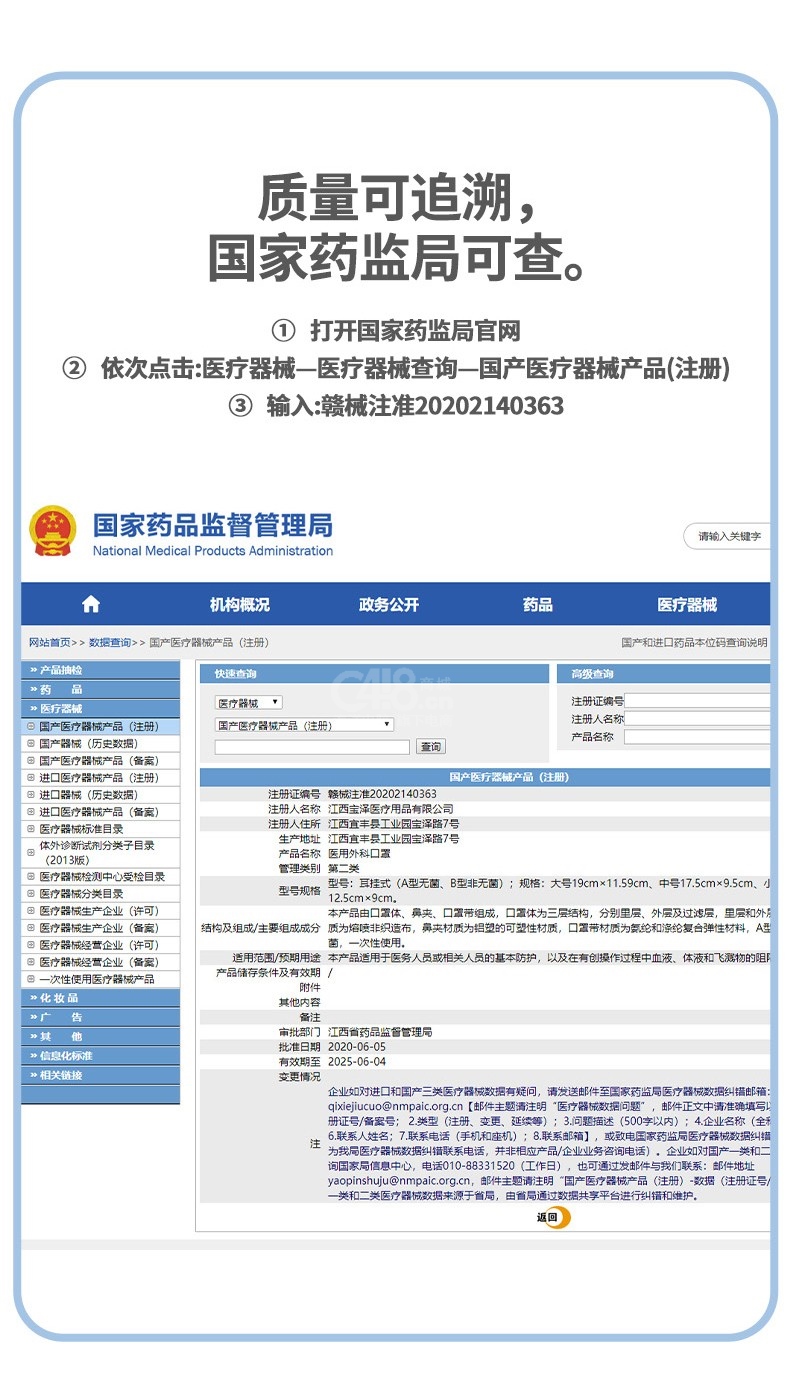Click the orange 返回 back button
790x1396 pixels.
coord(552,1217)
